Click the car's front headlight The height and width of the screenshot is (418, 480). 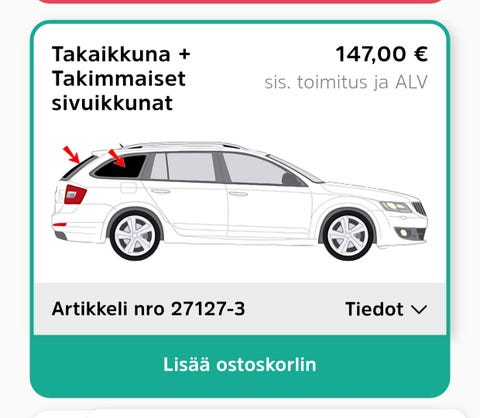point(396,207)
